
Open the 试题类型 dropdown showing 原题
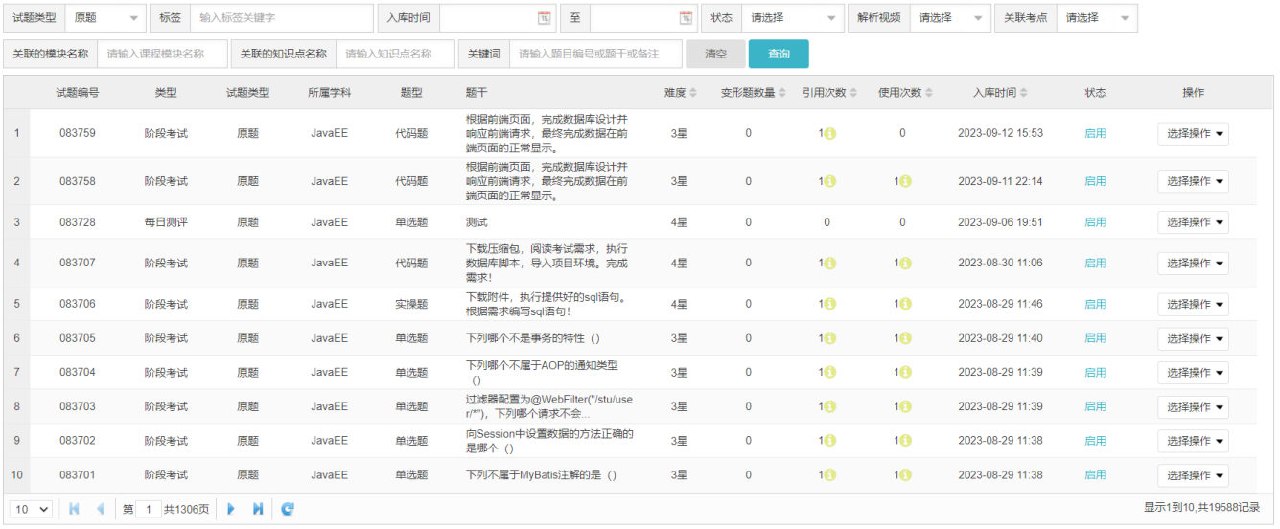pos(107,18)
